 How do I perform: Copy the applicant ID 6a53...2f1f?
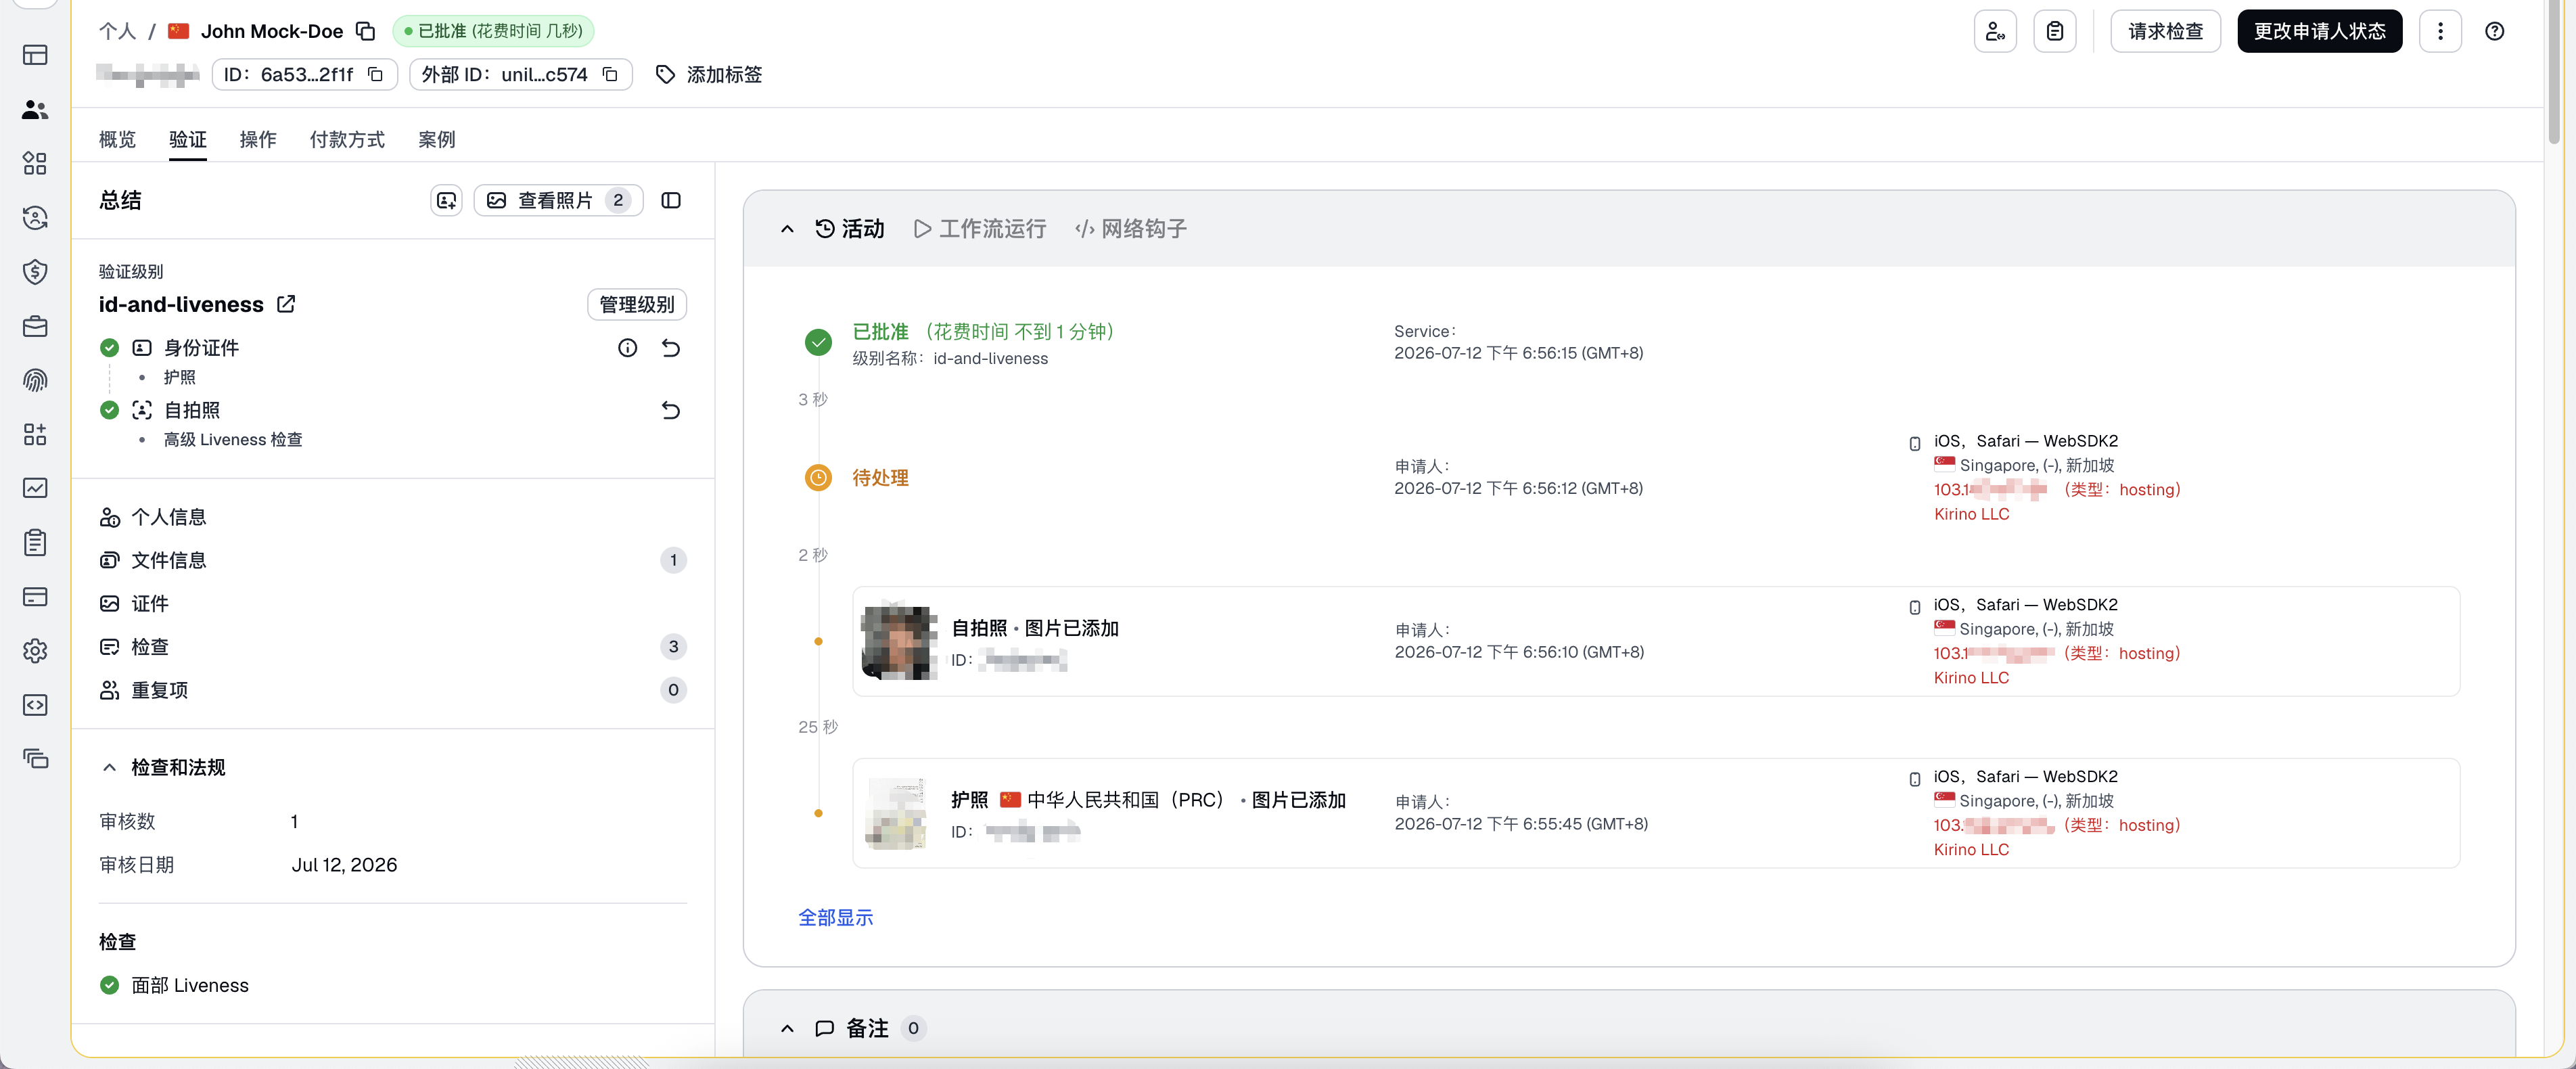pyautogui.click(x=375, y=75)
